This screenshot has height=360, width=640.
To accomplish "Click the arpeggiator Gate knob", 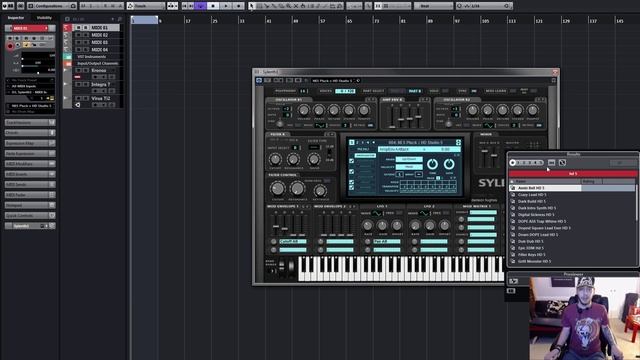I will pyautogui.click(x=449, y=164).
